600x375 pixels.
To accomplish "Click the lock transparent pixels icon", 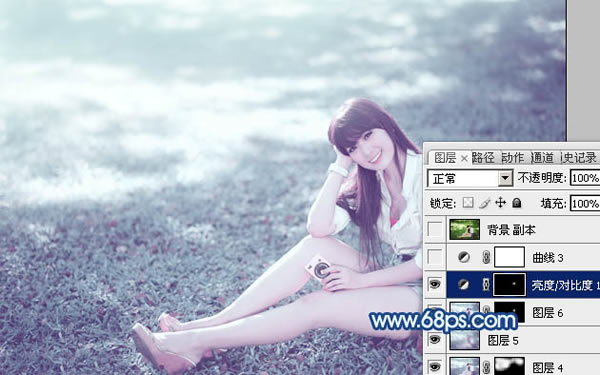I will click(x=468, y=203).
